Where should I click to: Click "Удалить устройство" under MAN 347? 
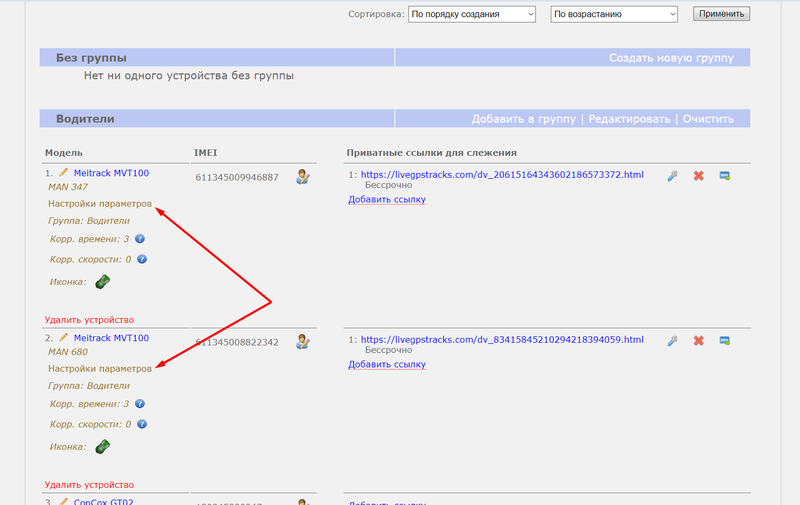tap(88, 320)
